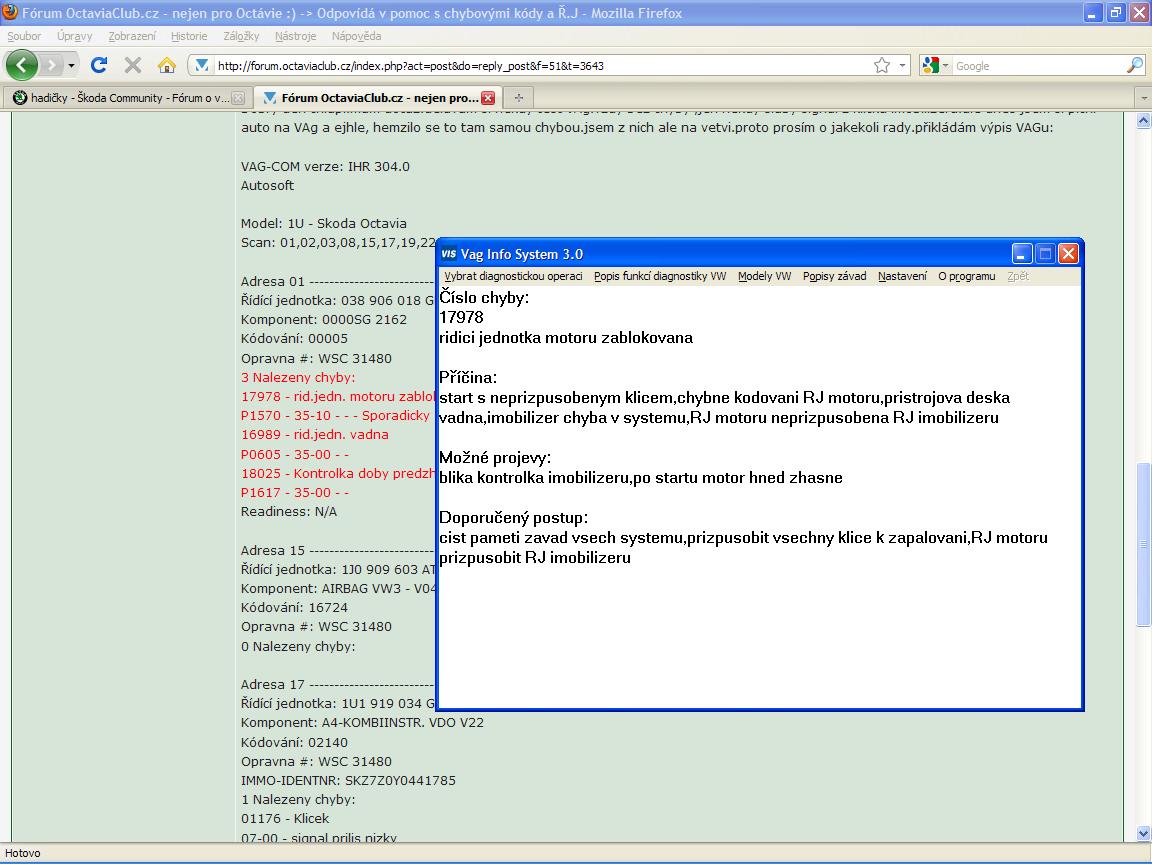Click the page vertical scrollbar thumb
This screenshot has width=1152, height=864.
1143,545
